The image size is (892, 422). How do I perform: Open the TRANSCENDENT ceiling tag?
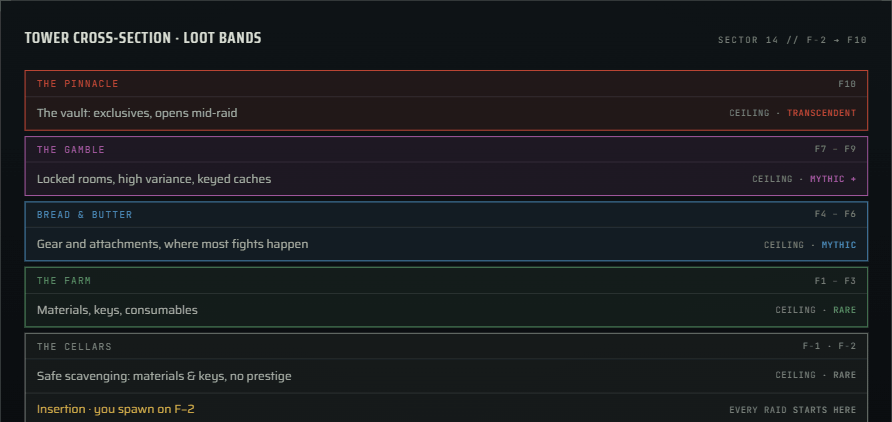click(x=821, y=113)
